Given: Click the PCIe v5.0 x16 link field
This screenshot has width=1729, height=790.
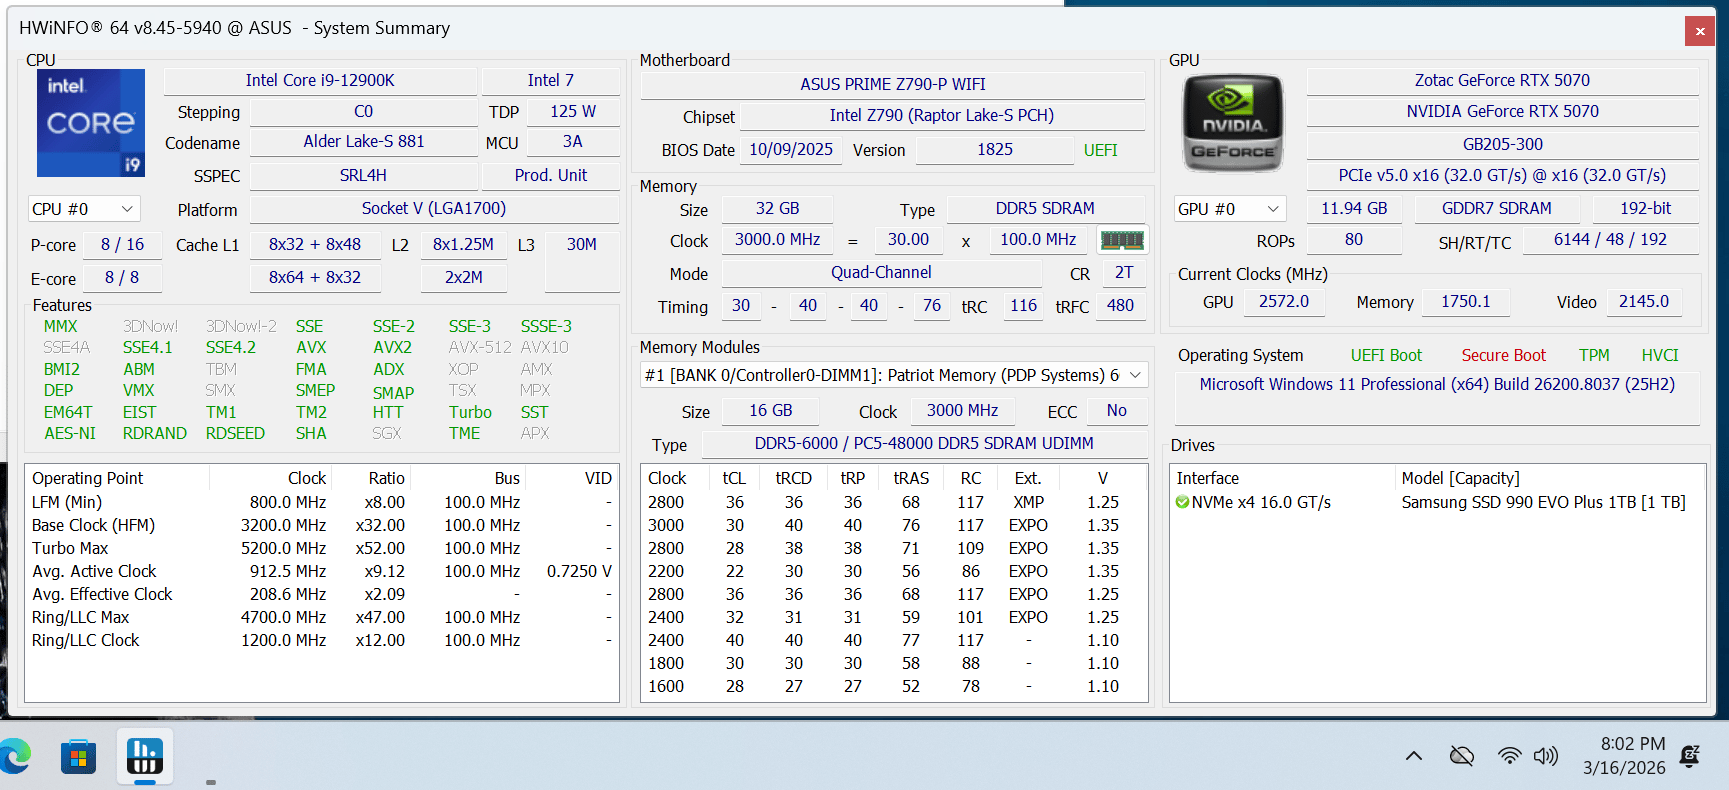Looking at the screenshot, I should pos(1502,175).
